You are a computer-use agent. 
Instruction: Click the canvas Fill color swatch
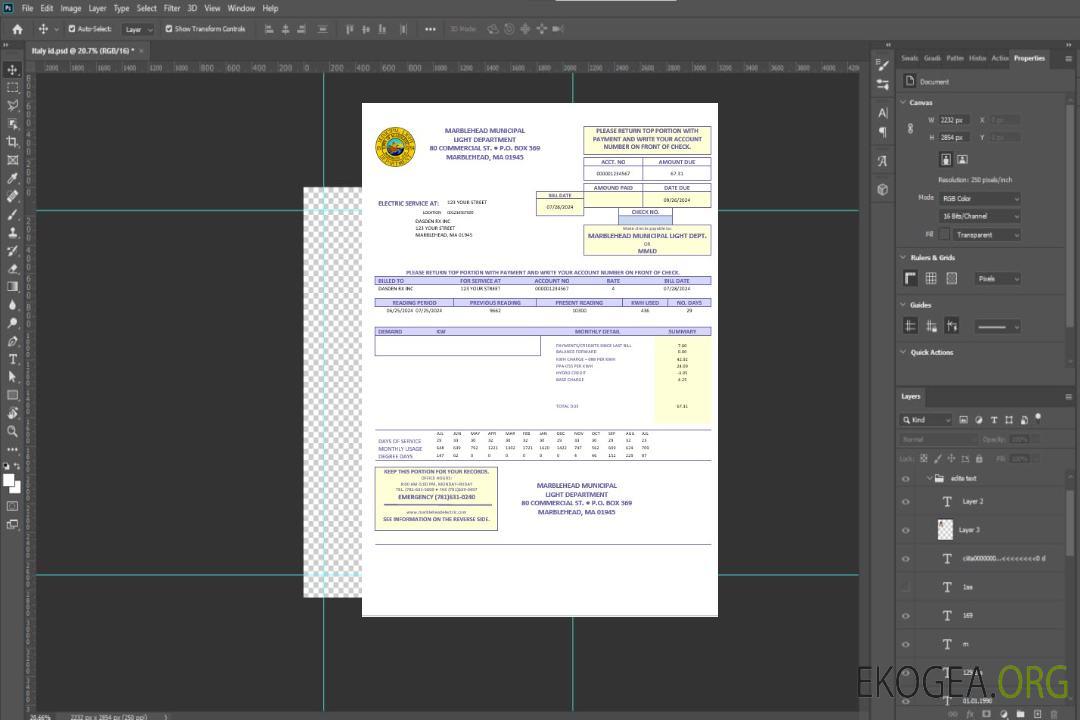point(944,235)
